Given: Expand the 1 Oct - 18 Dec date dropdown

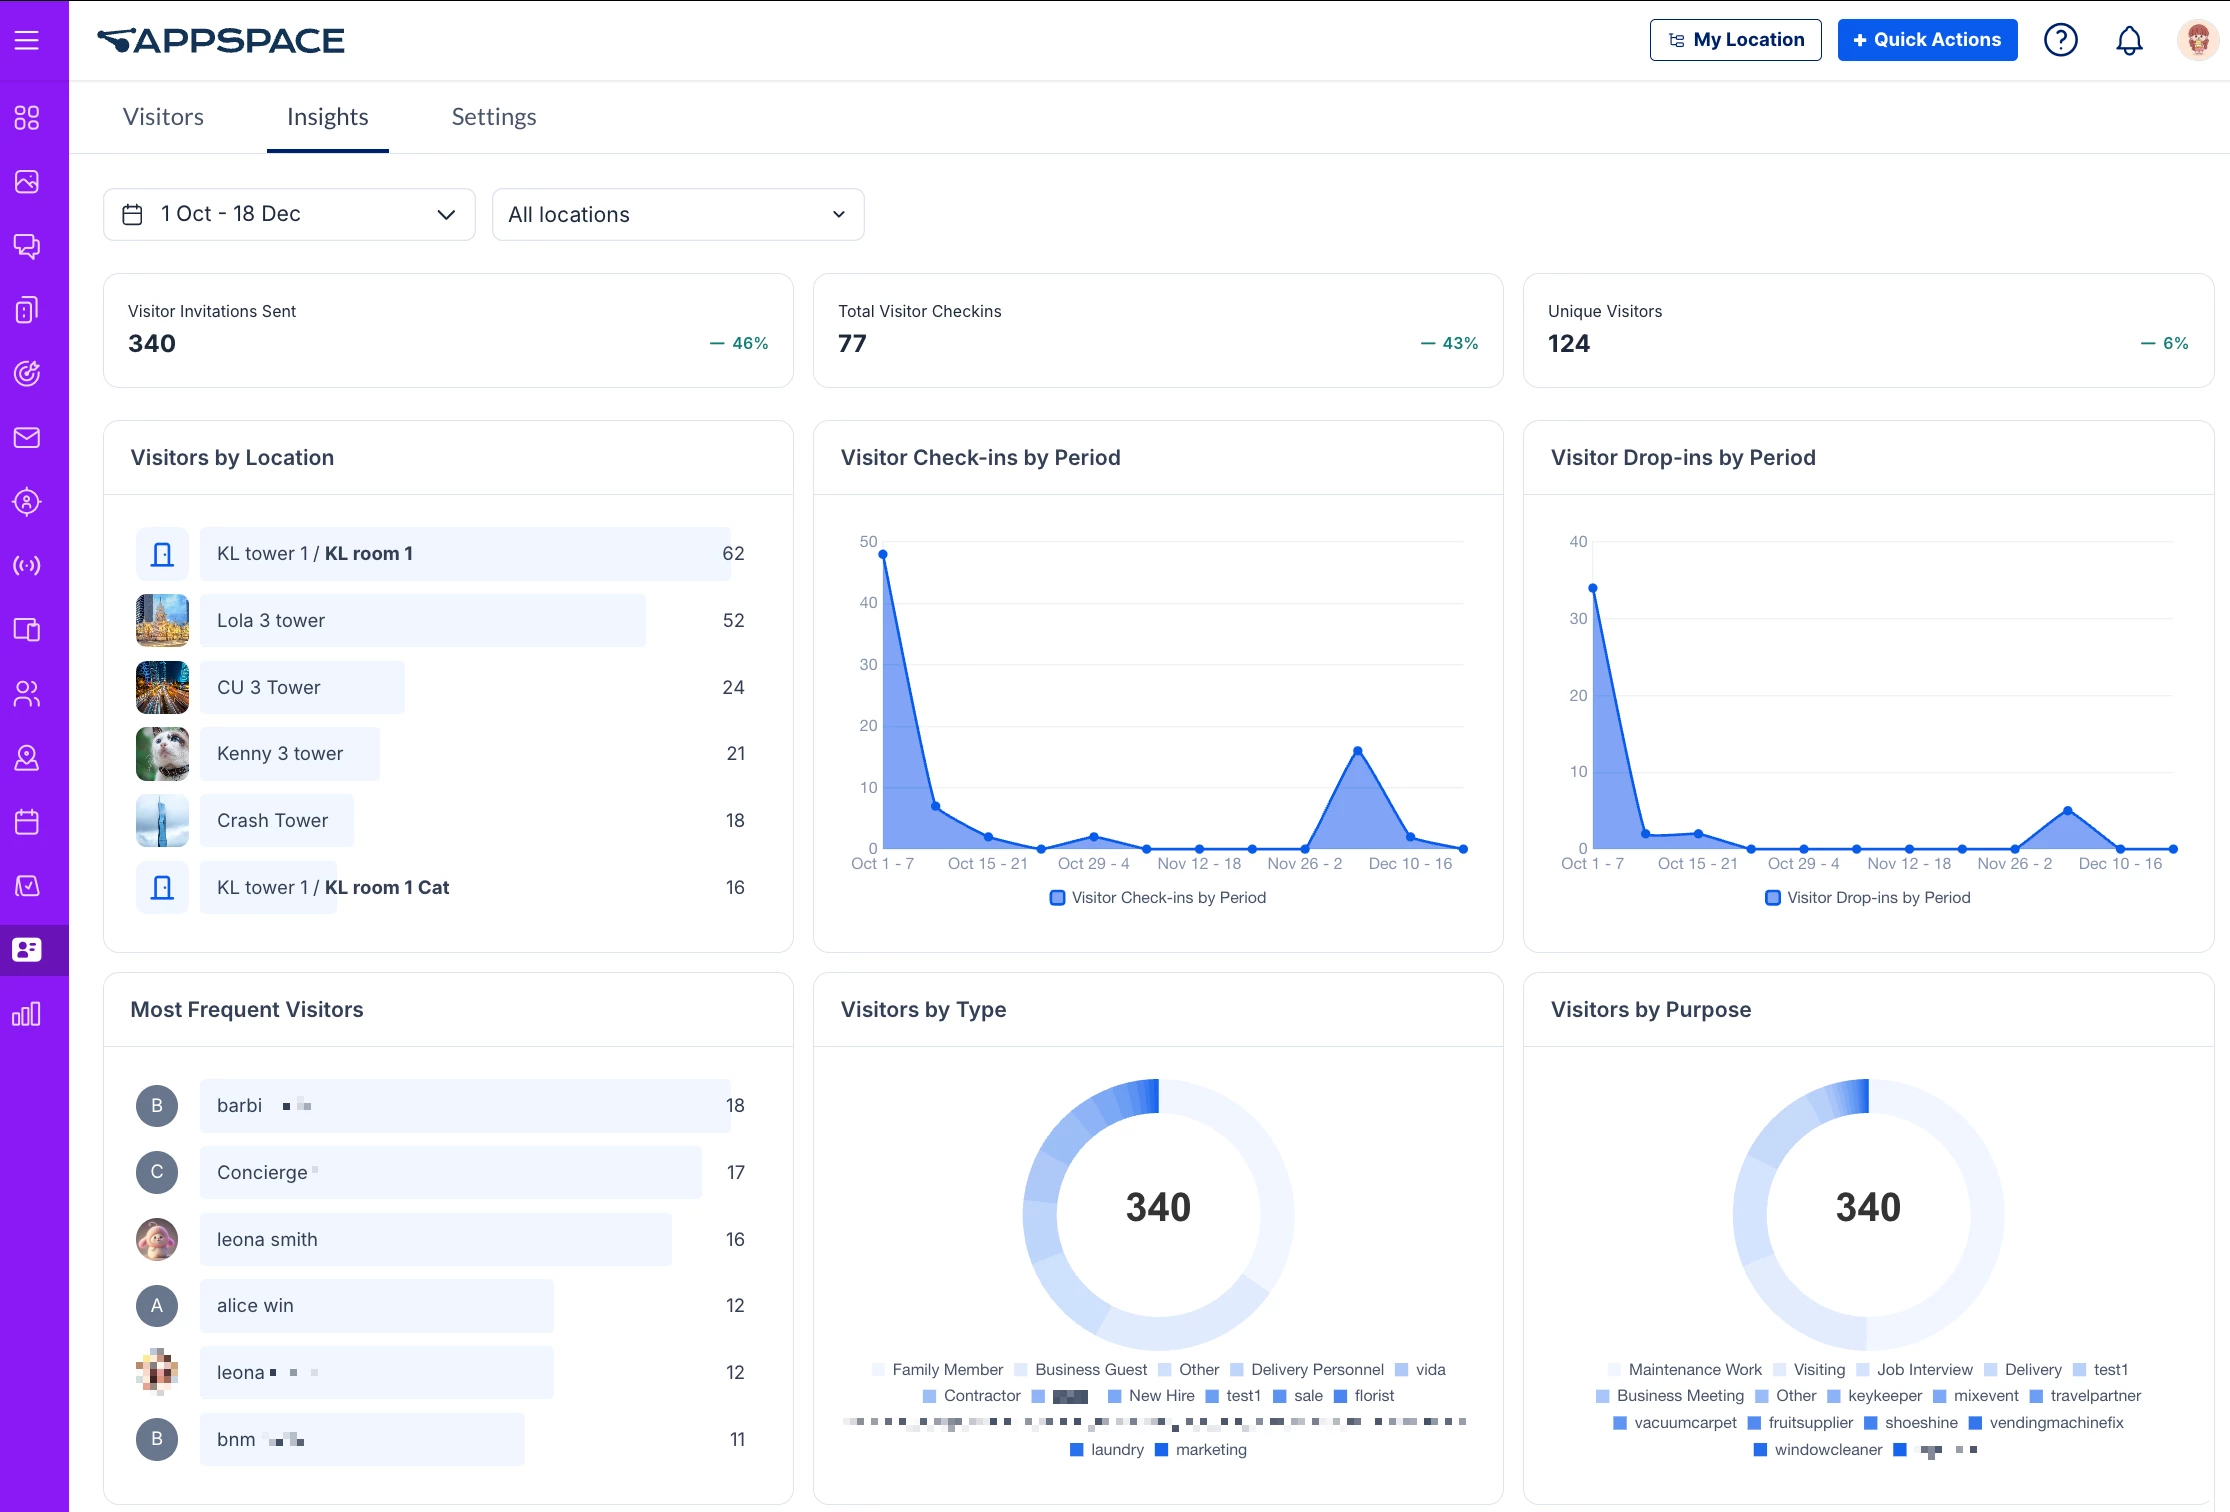Looking at the screenshot, I should pos(289,214).
